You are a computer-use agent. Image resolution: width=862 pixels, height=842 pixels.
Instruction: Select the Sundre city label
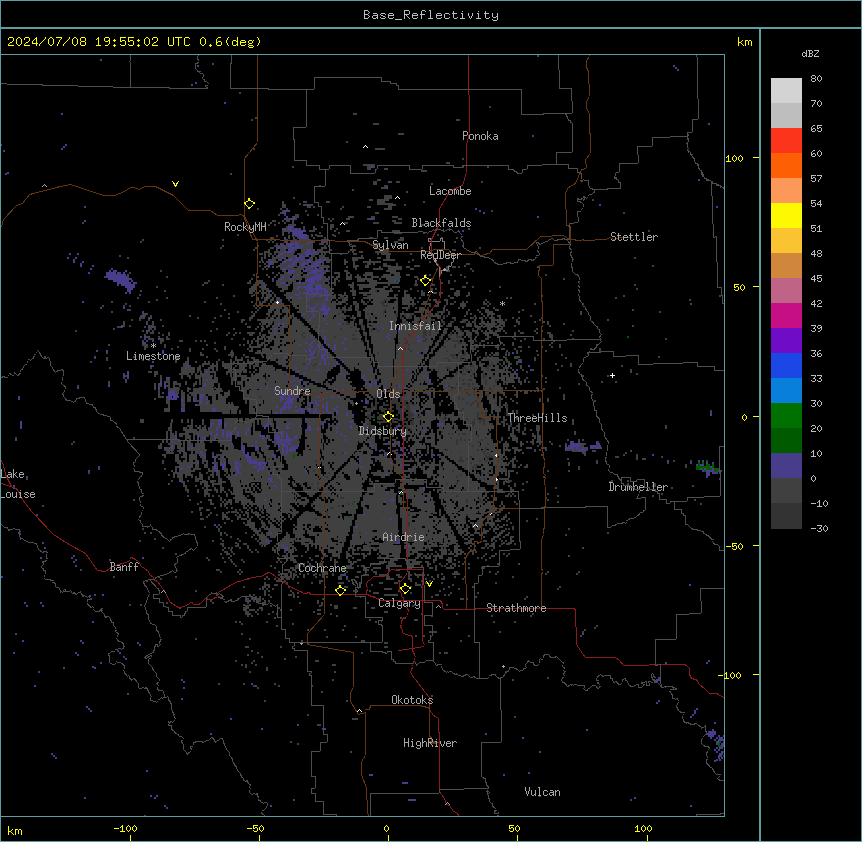[292, 391]
